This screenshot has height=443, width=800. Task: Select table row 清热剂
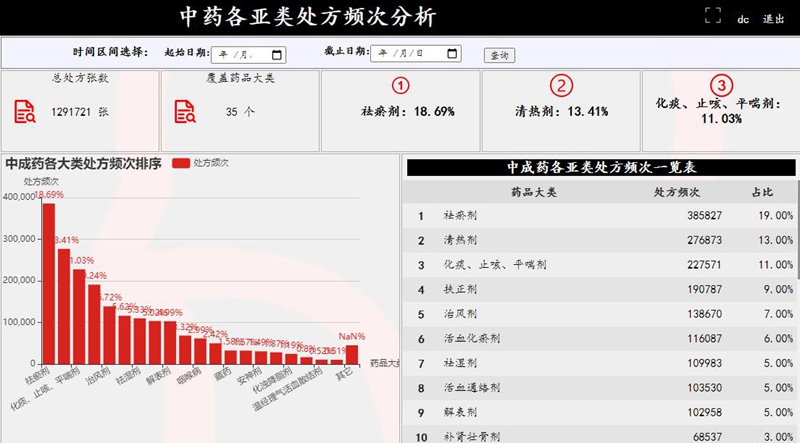tap(599, 240)
